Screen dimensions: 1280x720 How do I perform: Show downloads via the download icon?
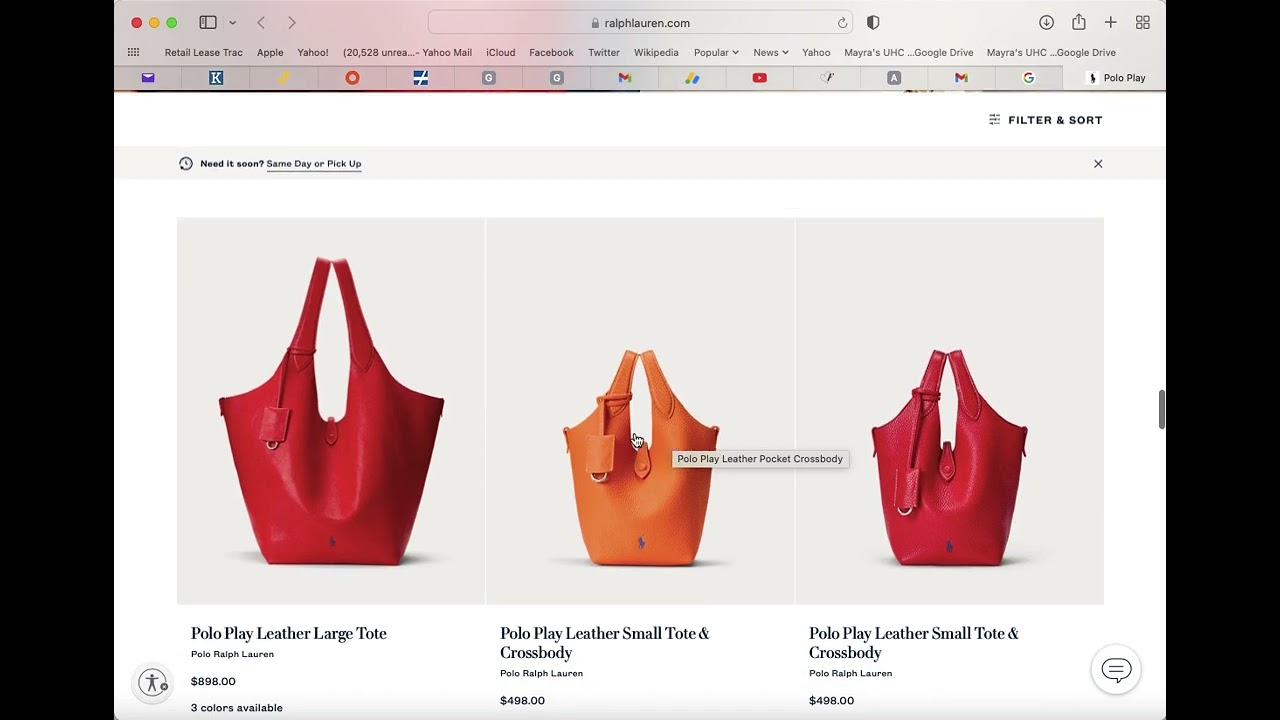(1046, 22)
